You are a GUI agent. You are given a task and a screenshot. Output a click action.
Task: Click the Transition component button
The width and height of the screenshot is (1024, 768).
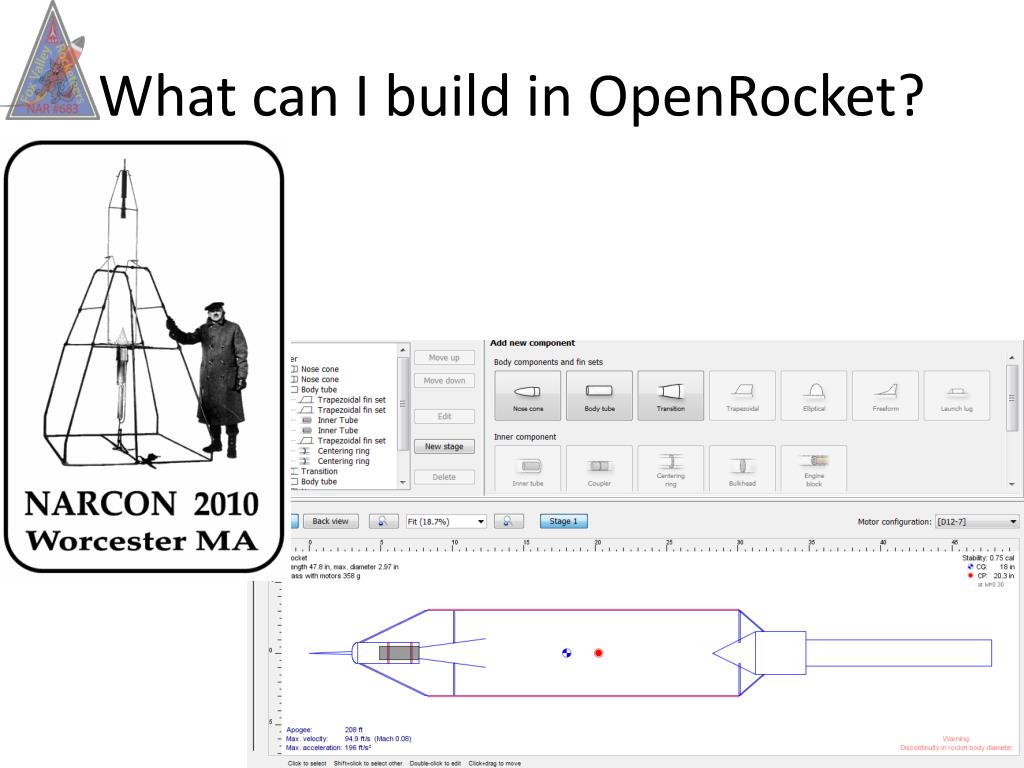pyautogui.click(x=671, y=395)
